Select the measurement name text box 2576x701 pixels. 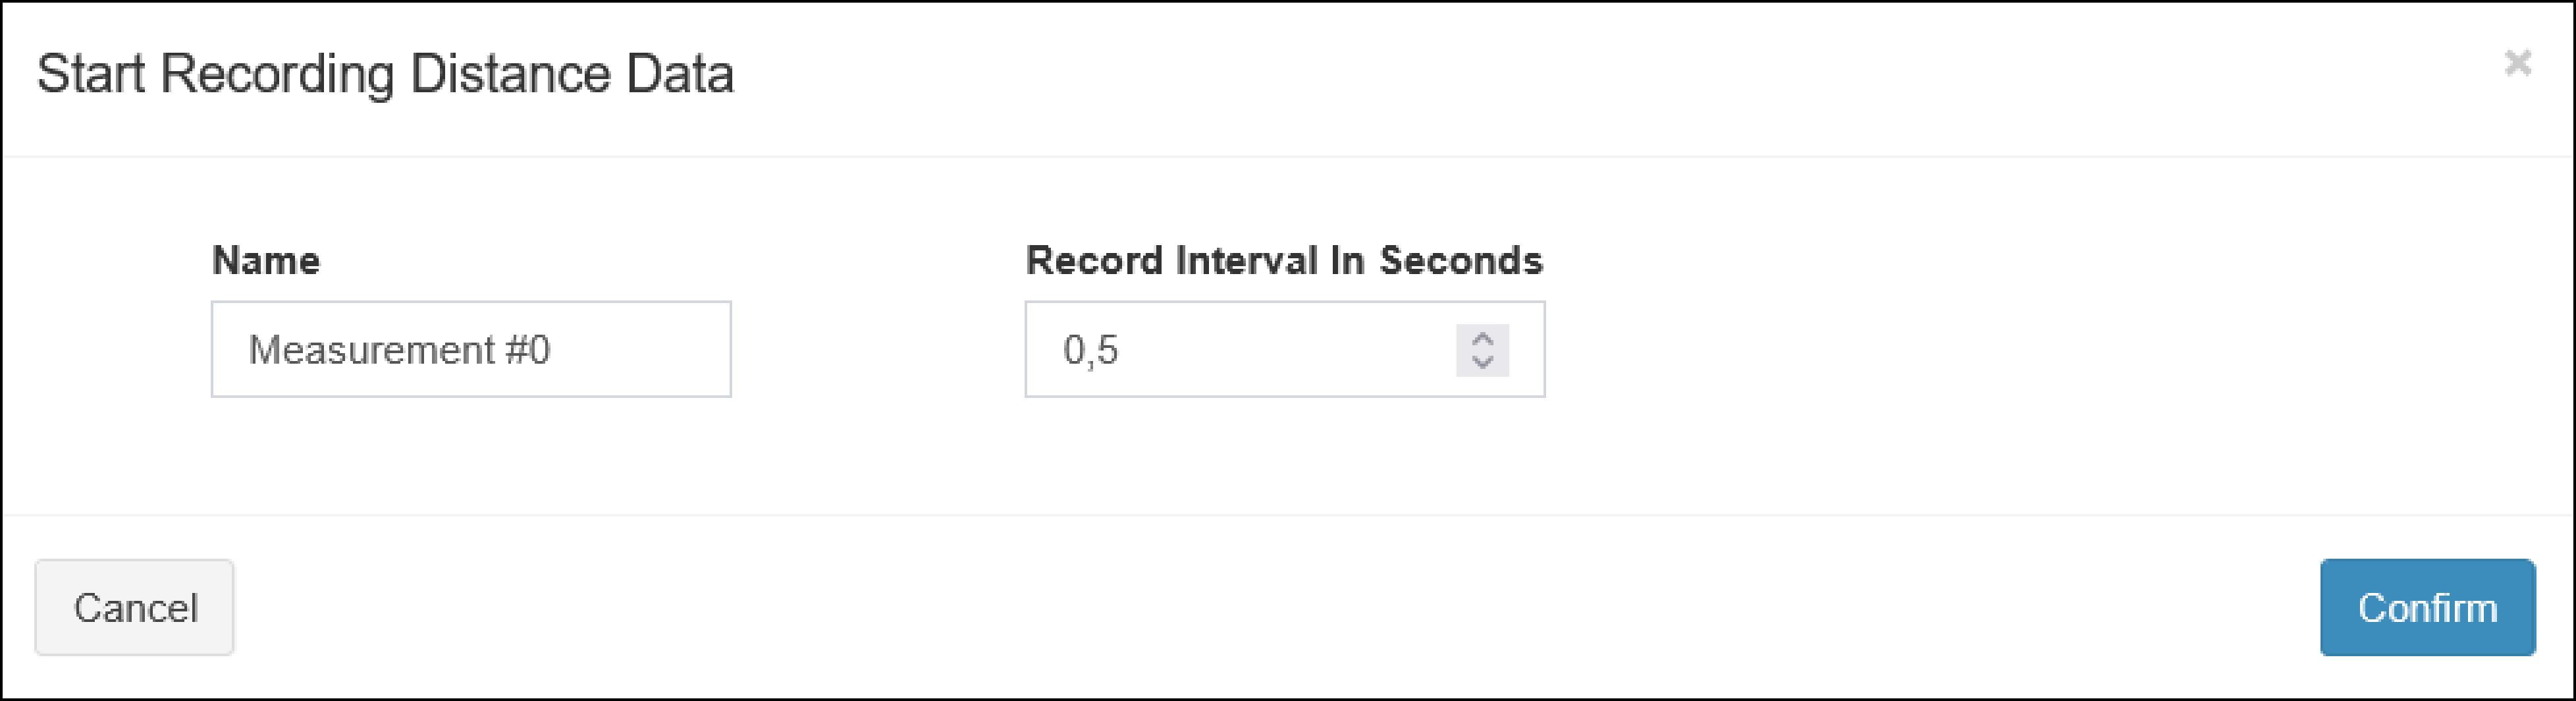coord(471,350)
